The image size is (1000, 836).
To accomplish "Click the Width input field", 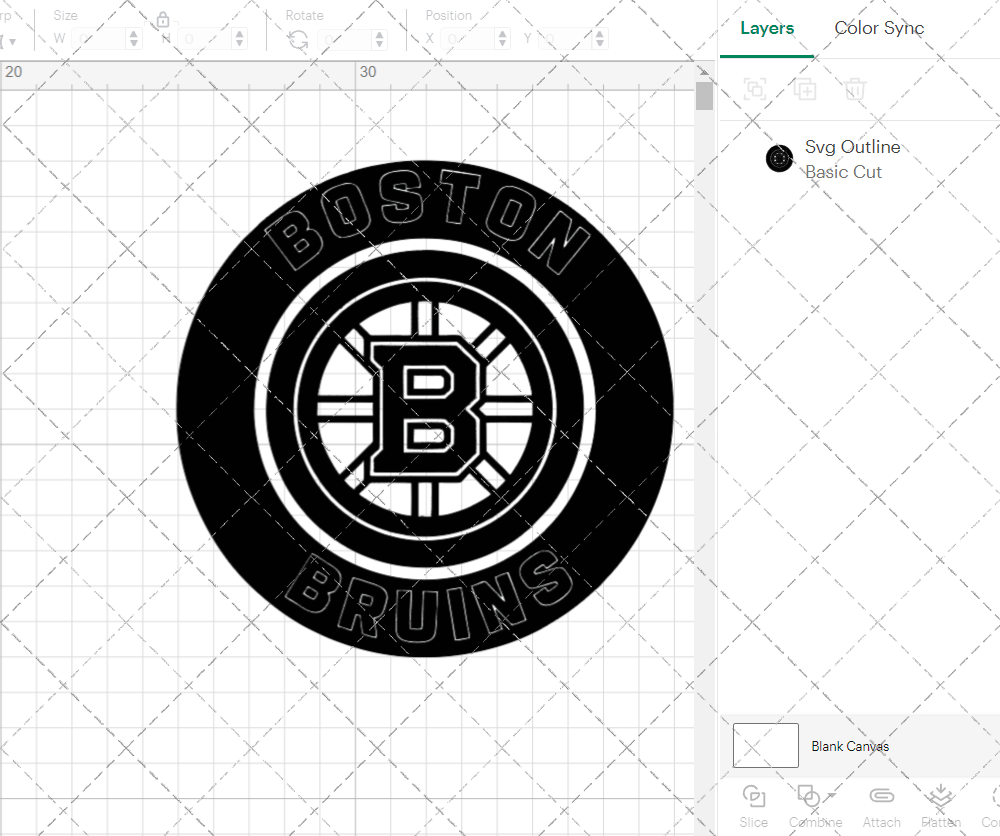I will 99,39.
